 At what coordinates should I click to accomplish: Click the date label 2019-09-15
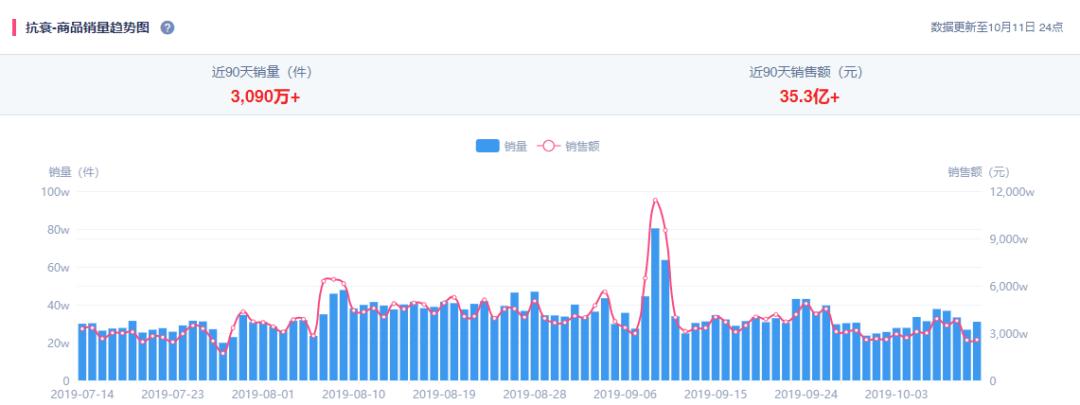[x=715, y=394]
